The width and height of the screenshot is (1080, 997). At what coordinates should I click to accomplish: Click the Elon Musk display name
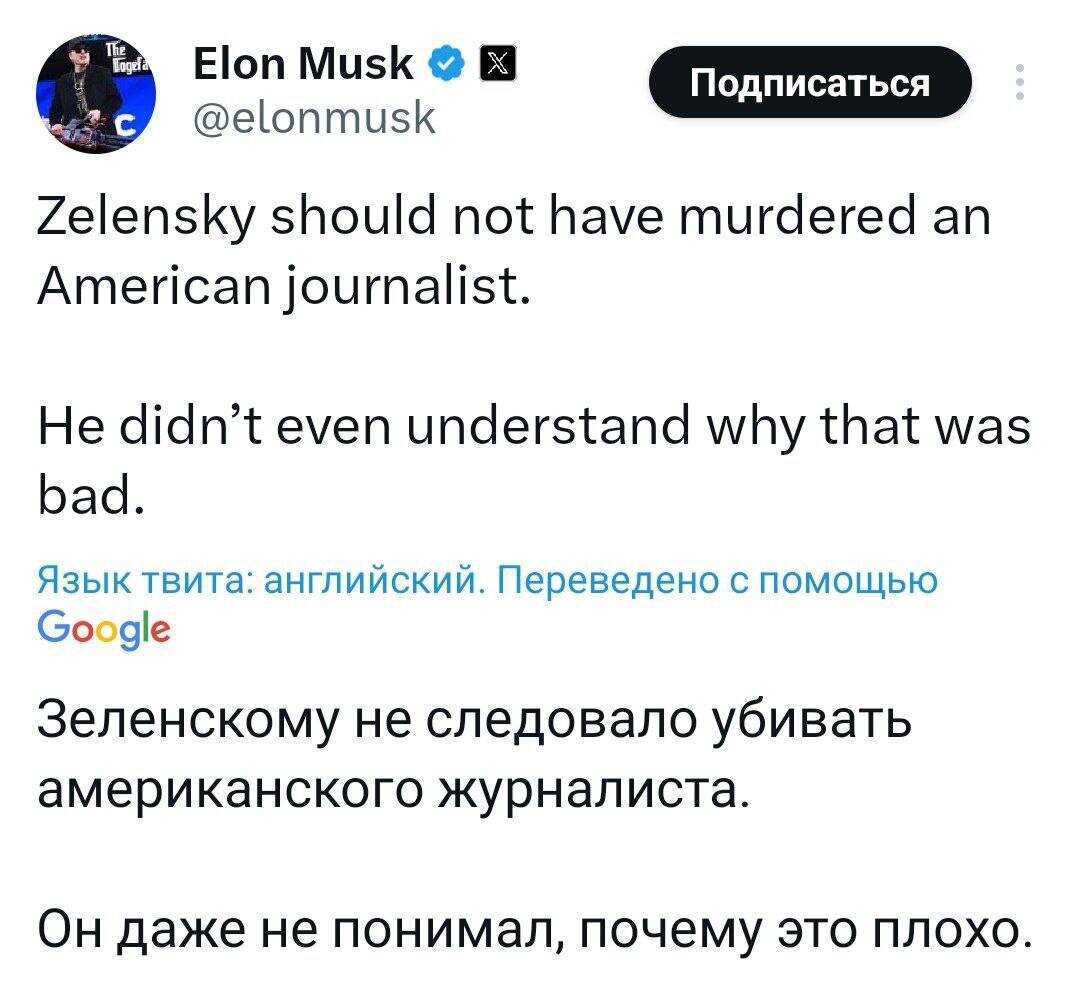300,62
